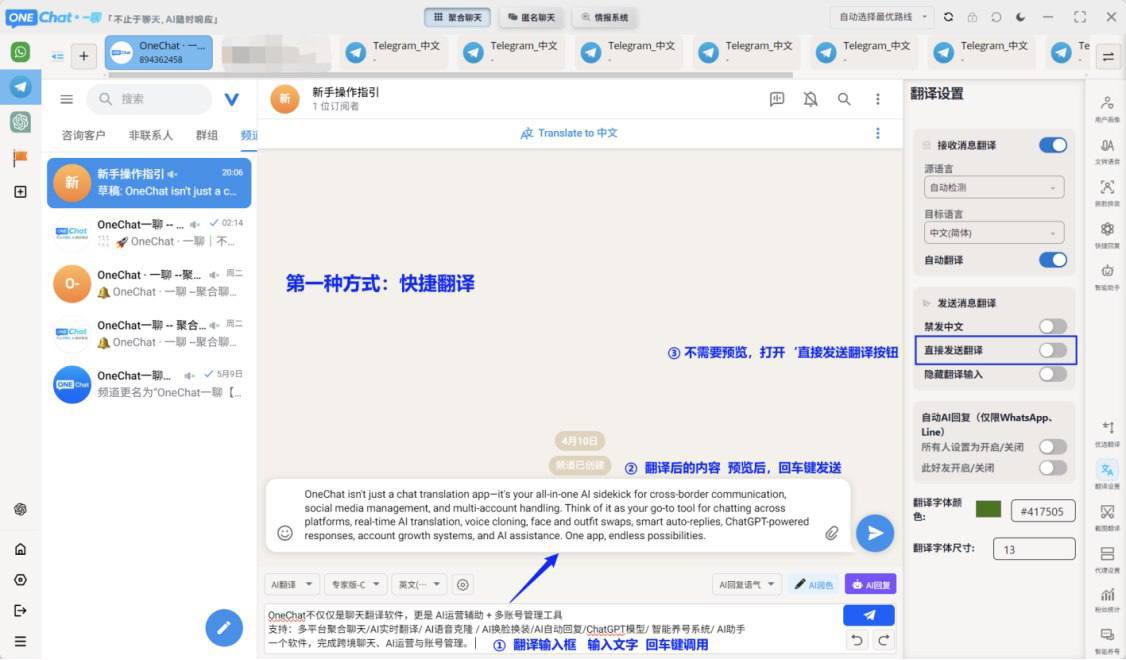1126x660 pixels.
Task: Switch to 匿名聊天 top tab
Action: point(531,17)
